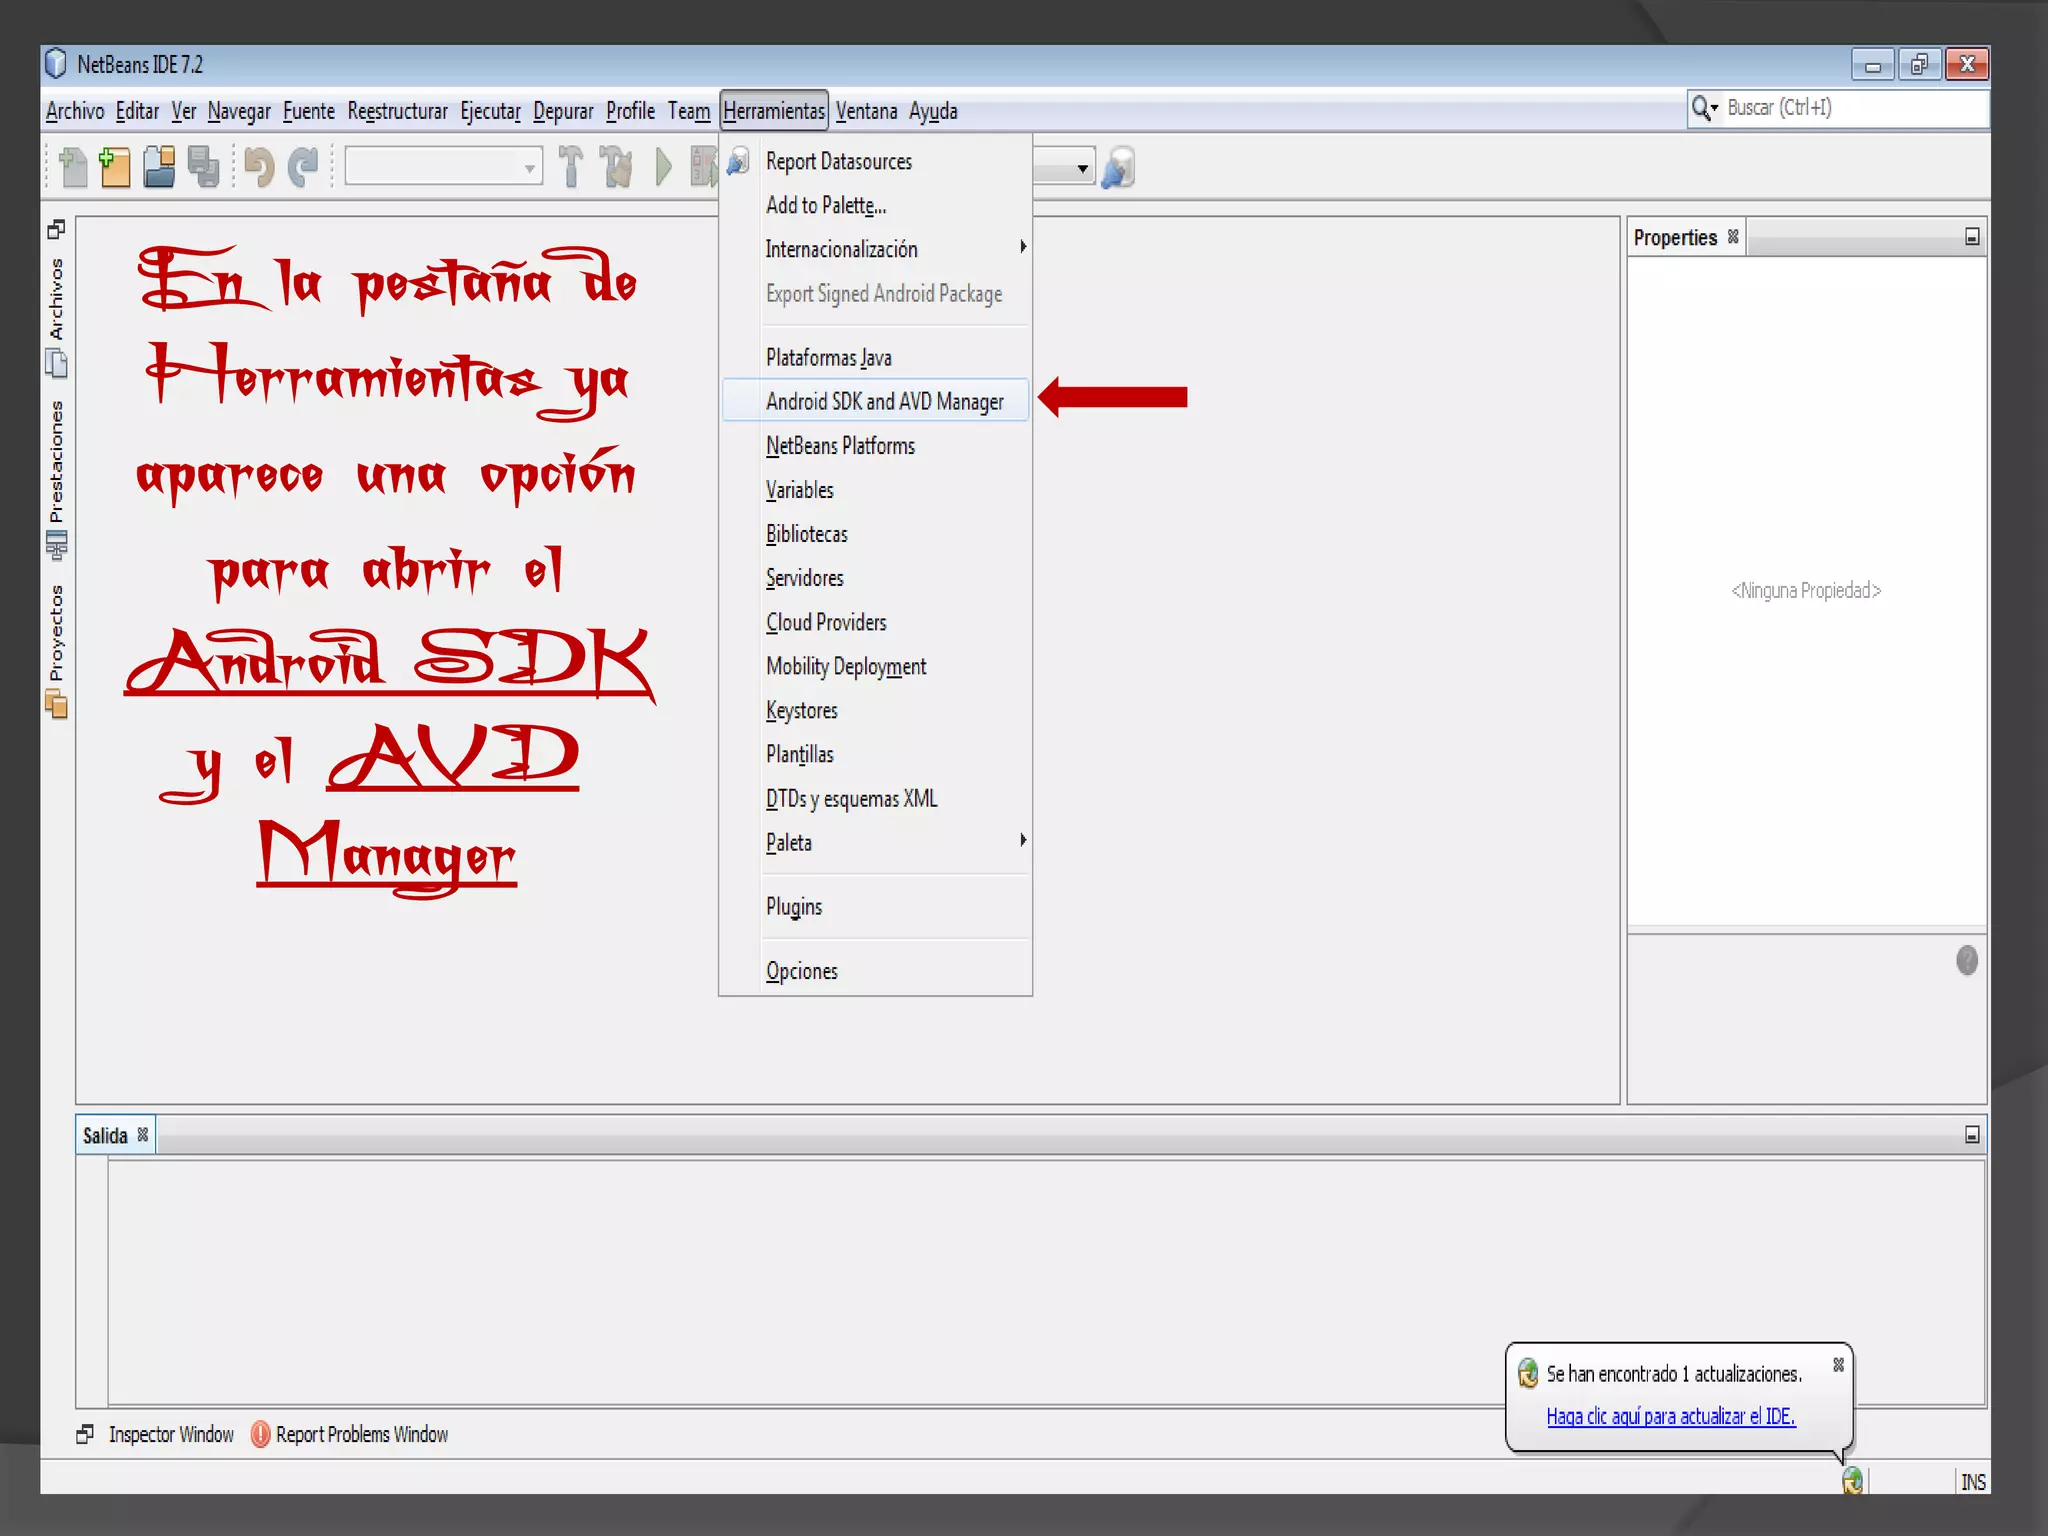Open the Ayuda menu
The height and width of the screenshot is (1536, 2048).
coord(933,111)
